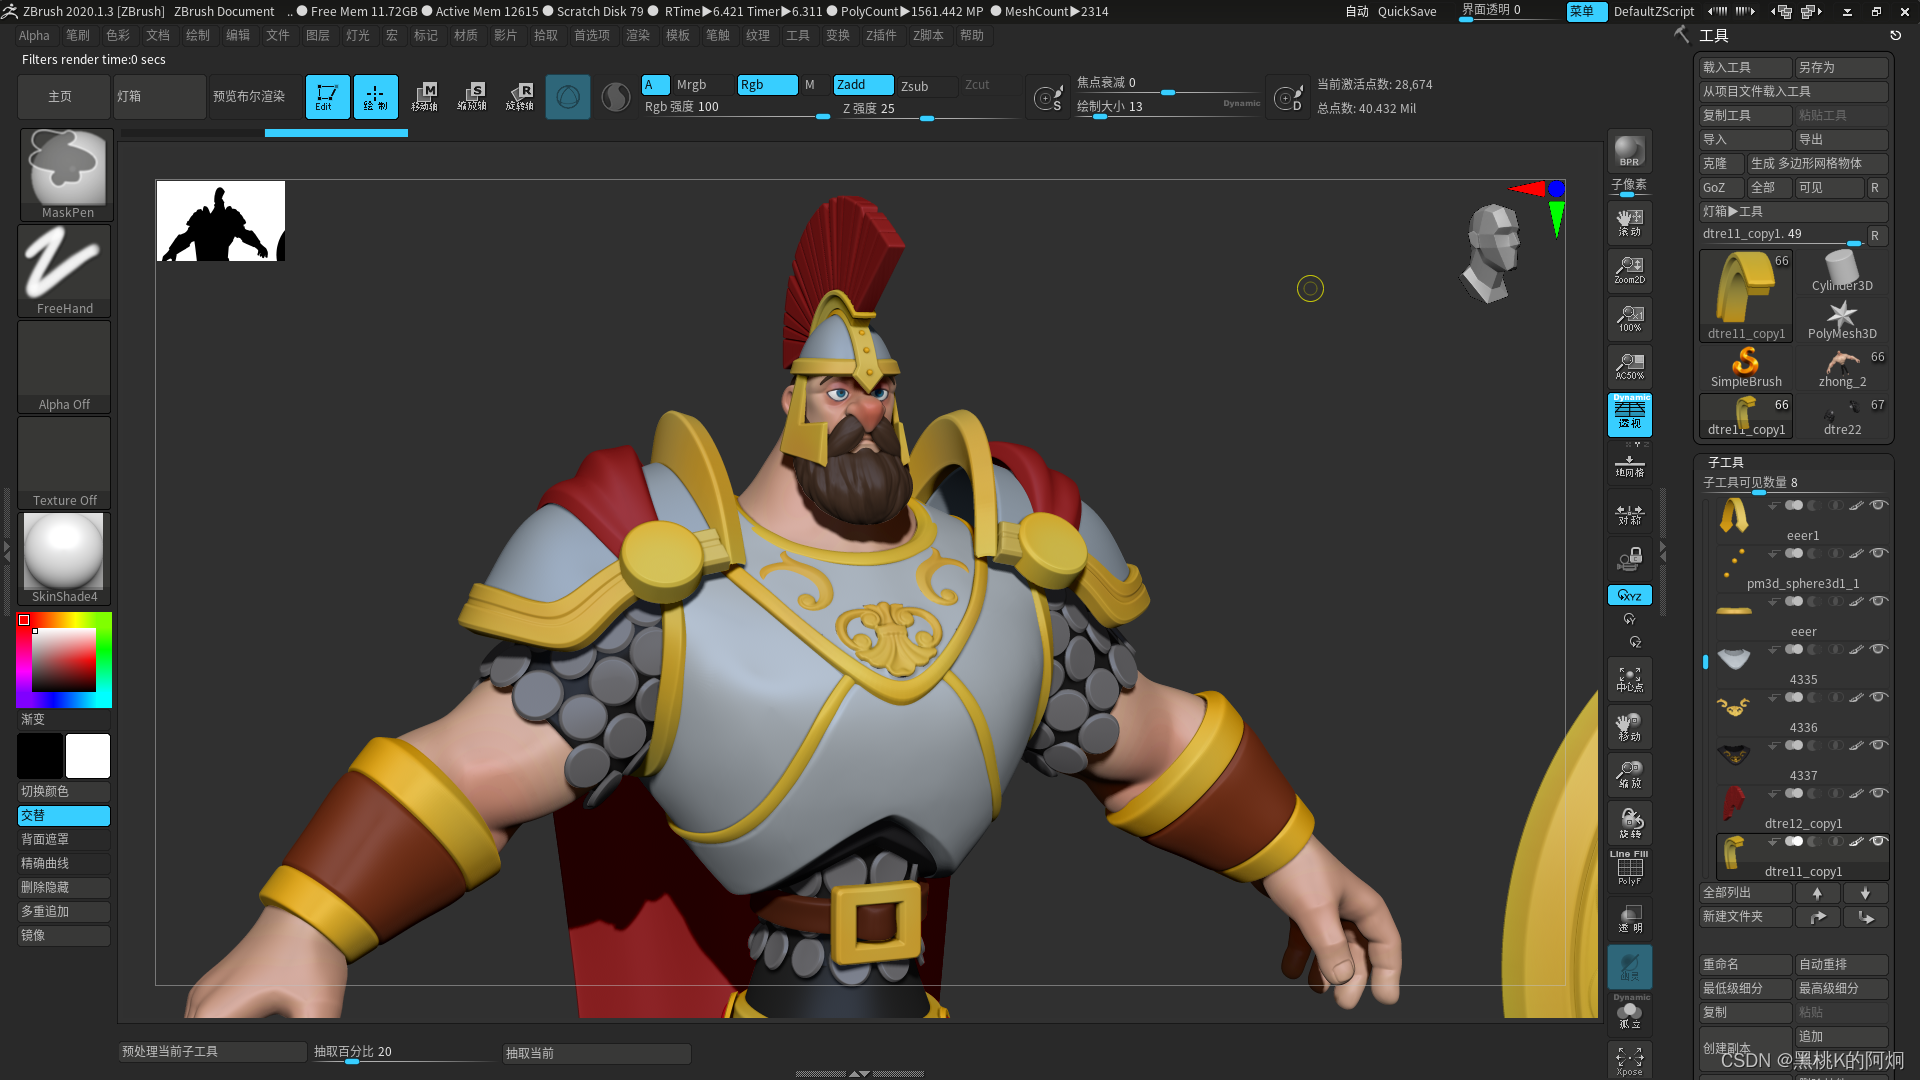Open the SkinShade4 material picker

coord(64,558)
